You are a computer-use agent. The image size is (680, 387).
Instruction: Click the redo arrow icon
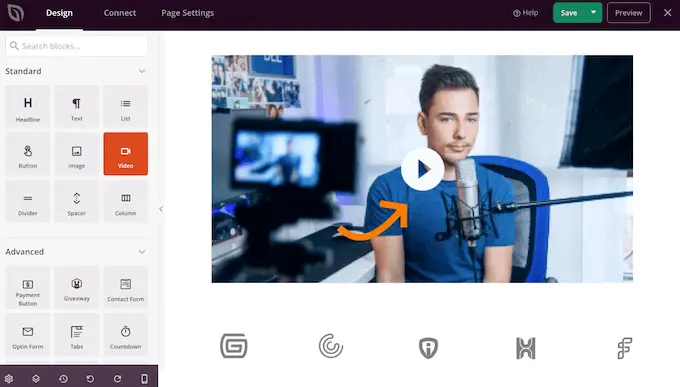coord(118,379)
